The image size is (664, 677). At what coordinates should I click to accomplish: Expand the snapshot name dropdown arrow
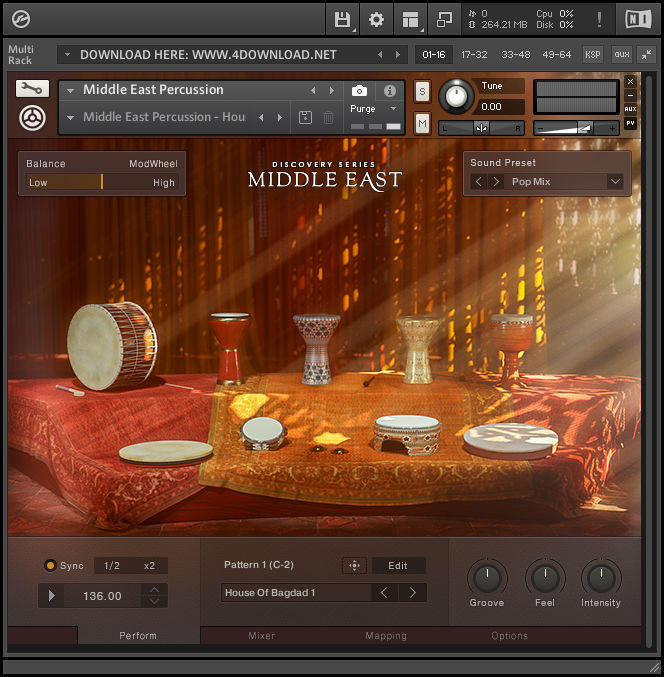tap(70, 117)
